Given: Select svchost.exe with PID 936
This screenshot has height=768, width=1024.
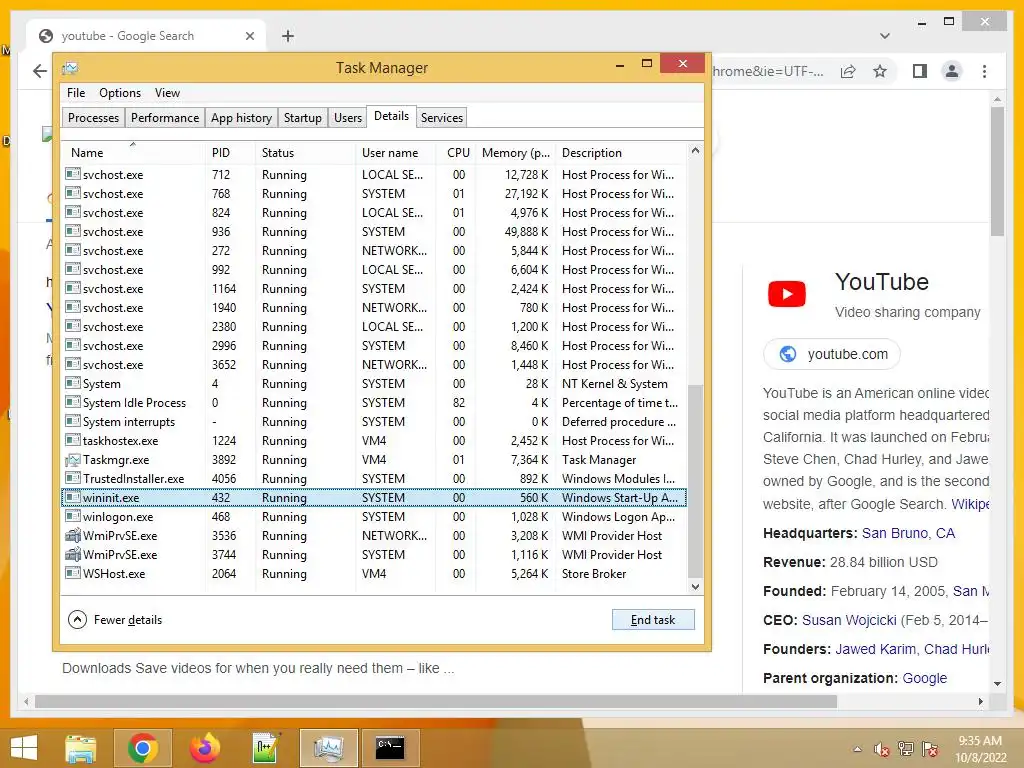Looking at the screenshot, I should coord(374,232).
